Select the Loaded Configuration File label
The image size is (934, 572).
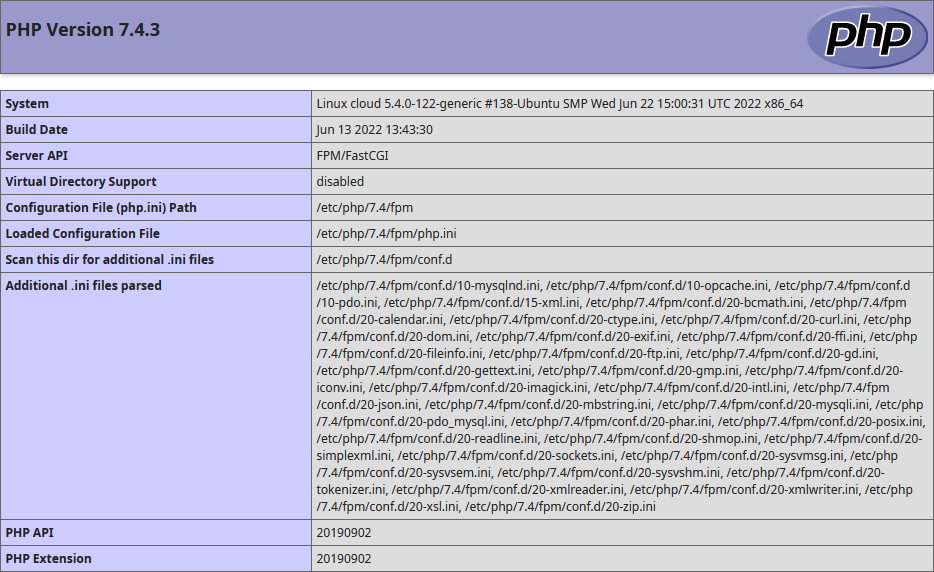(x=83, y=234)
